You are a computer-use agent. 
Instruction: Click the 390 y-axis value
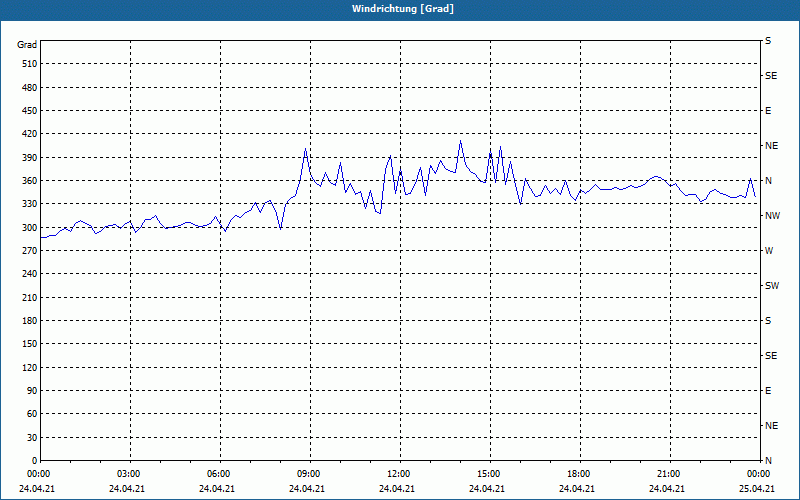[x=30, y=158]
